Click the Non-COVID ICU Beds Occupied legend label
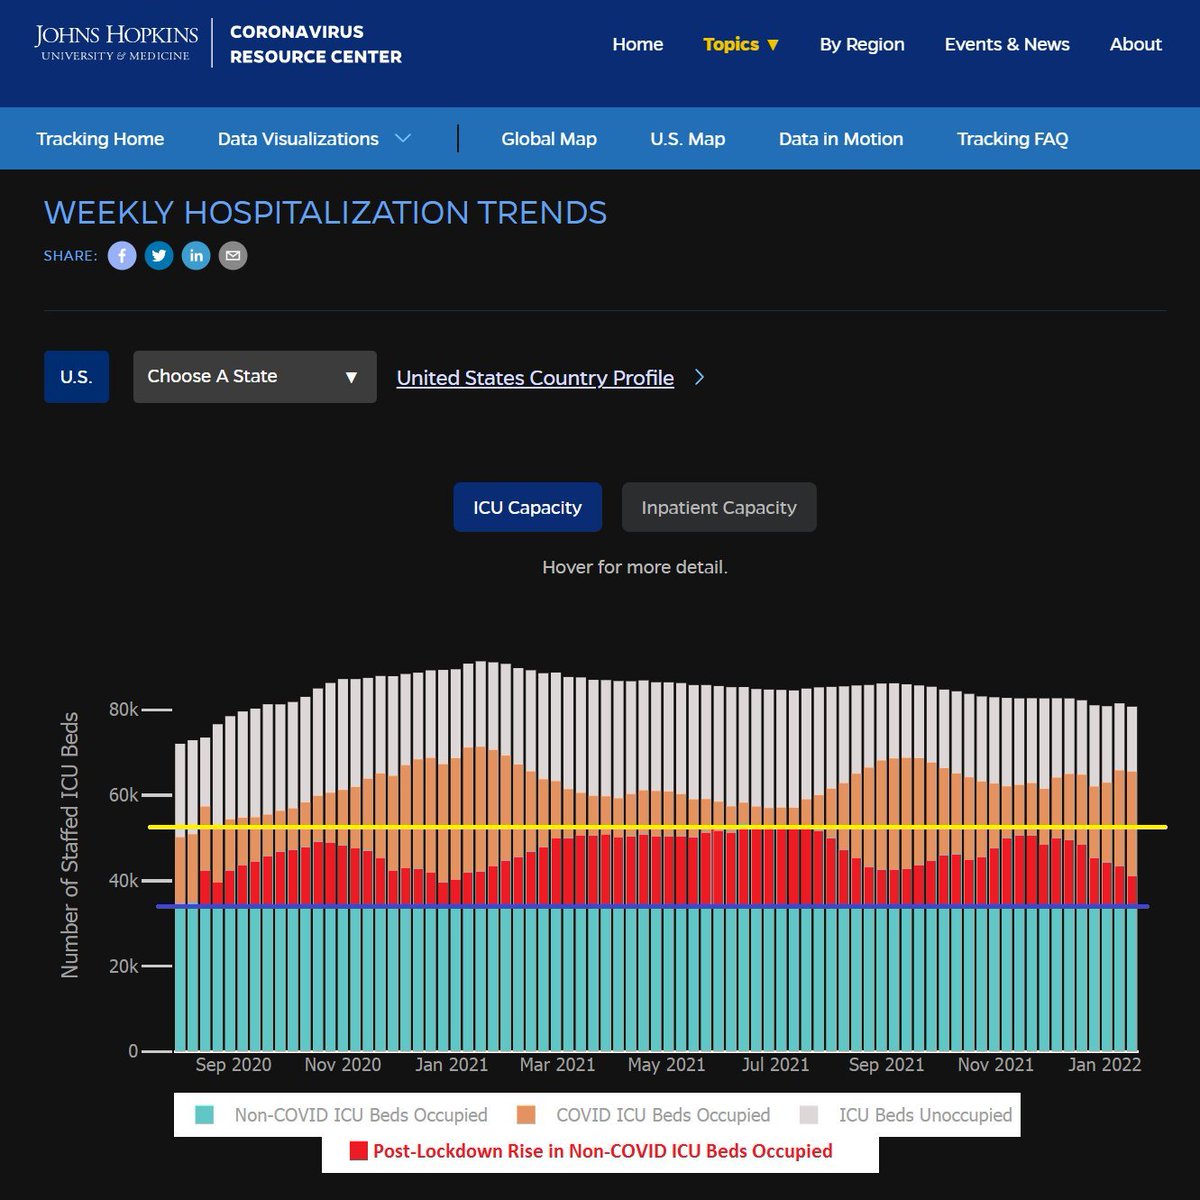This screenshot has width=1200, height=1200. (361, 1115)
